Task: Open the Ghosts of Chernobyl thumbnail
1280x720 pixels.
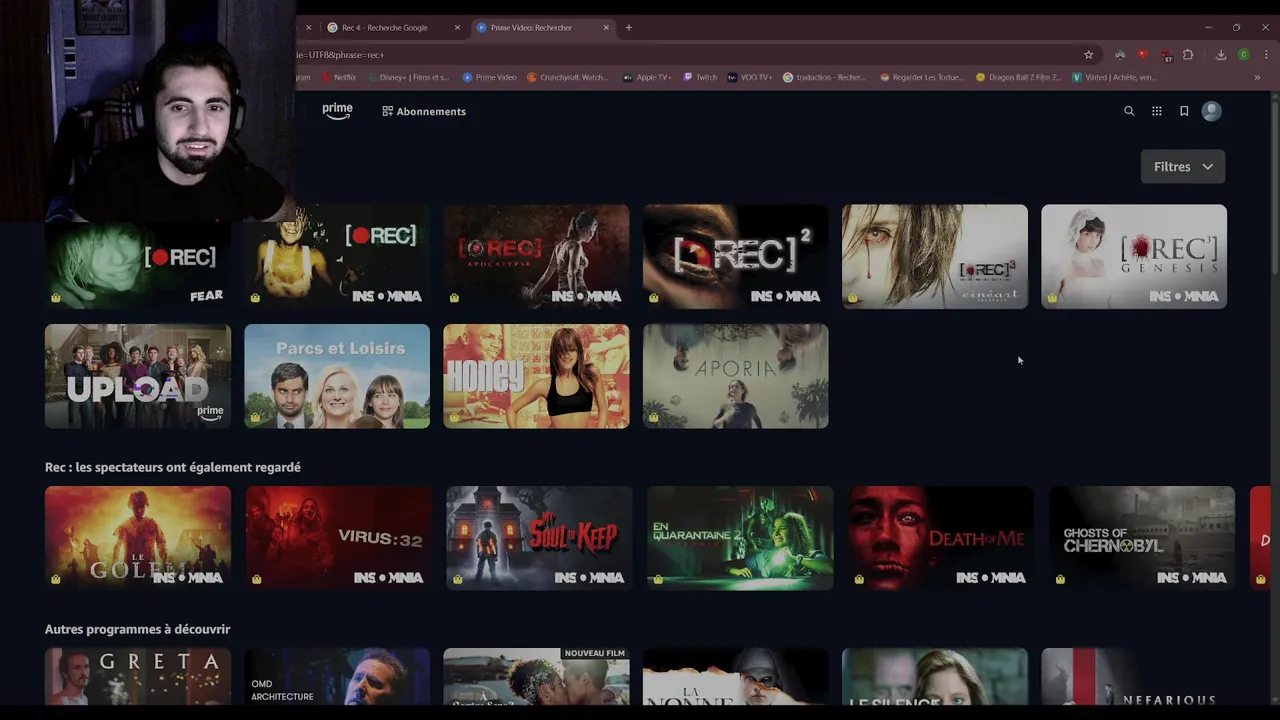Action: point(1142,538)
